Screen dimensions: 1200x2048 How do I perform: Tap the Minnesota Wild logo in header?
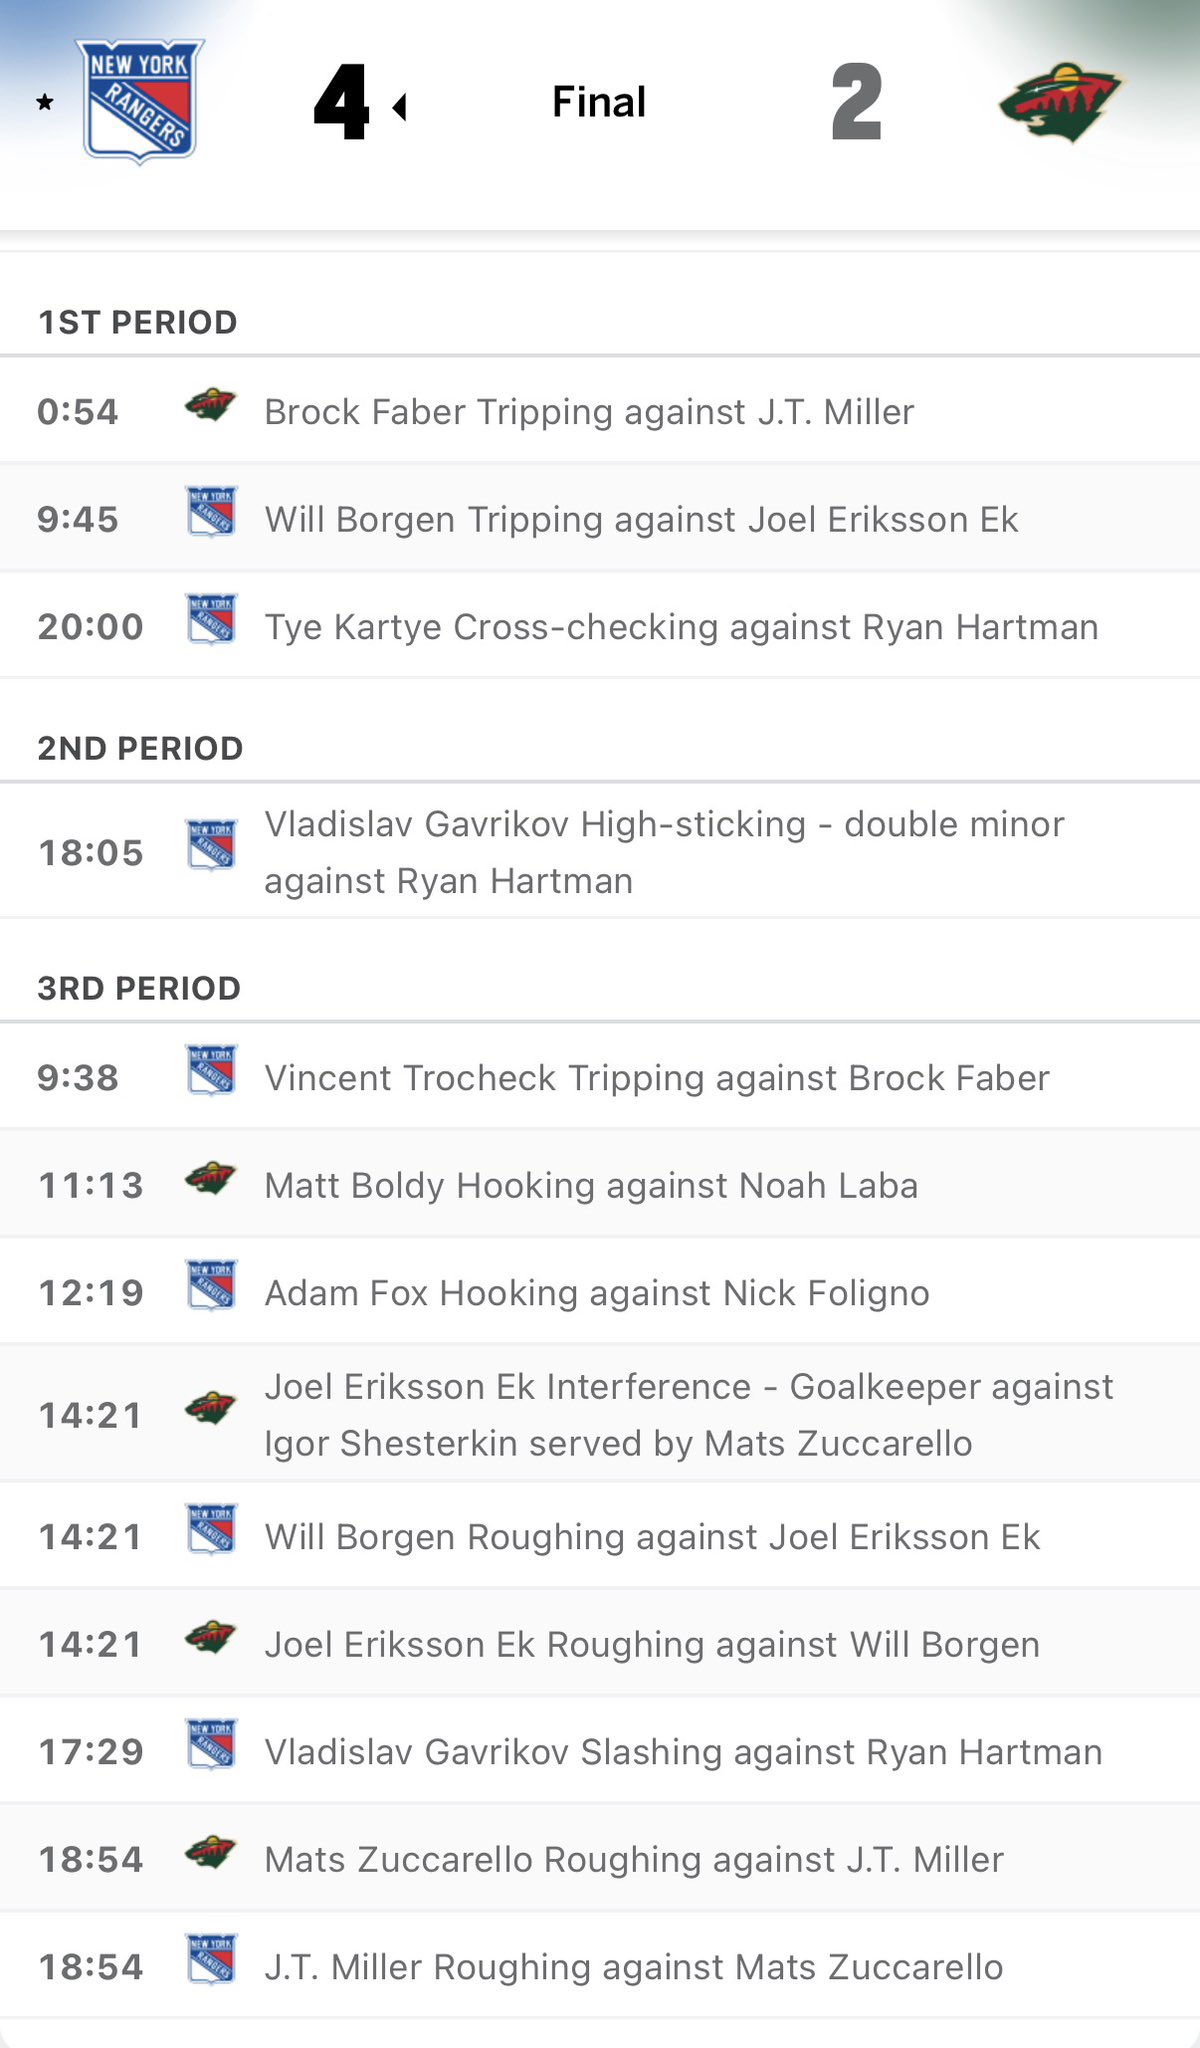point(1061,103)
